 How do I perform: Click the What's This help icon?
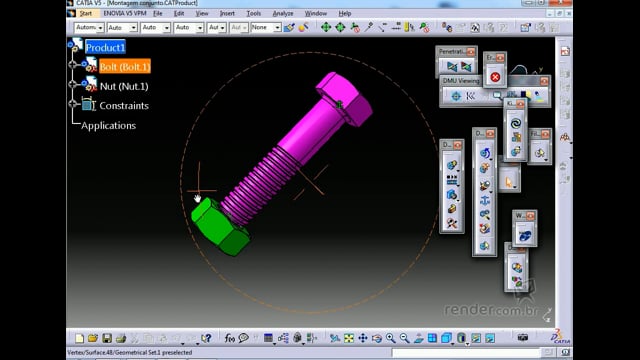click(207, 338)
